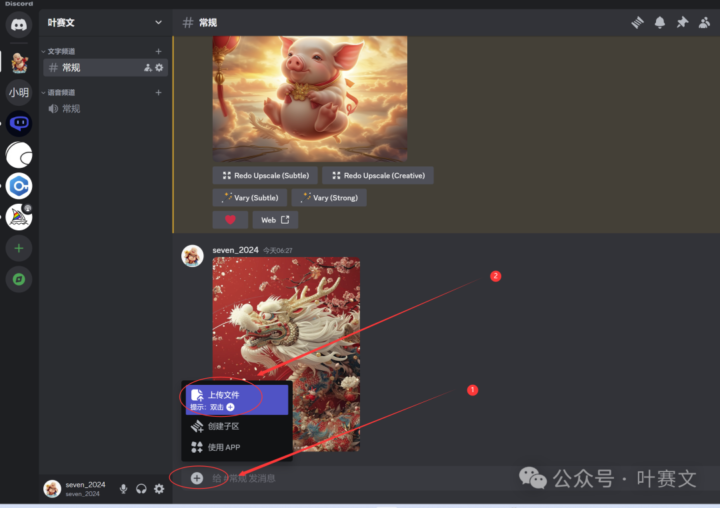Open the blue circular C server icon
The width and height of the screenshot is (720, 508).
(19, 186)
